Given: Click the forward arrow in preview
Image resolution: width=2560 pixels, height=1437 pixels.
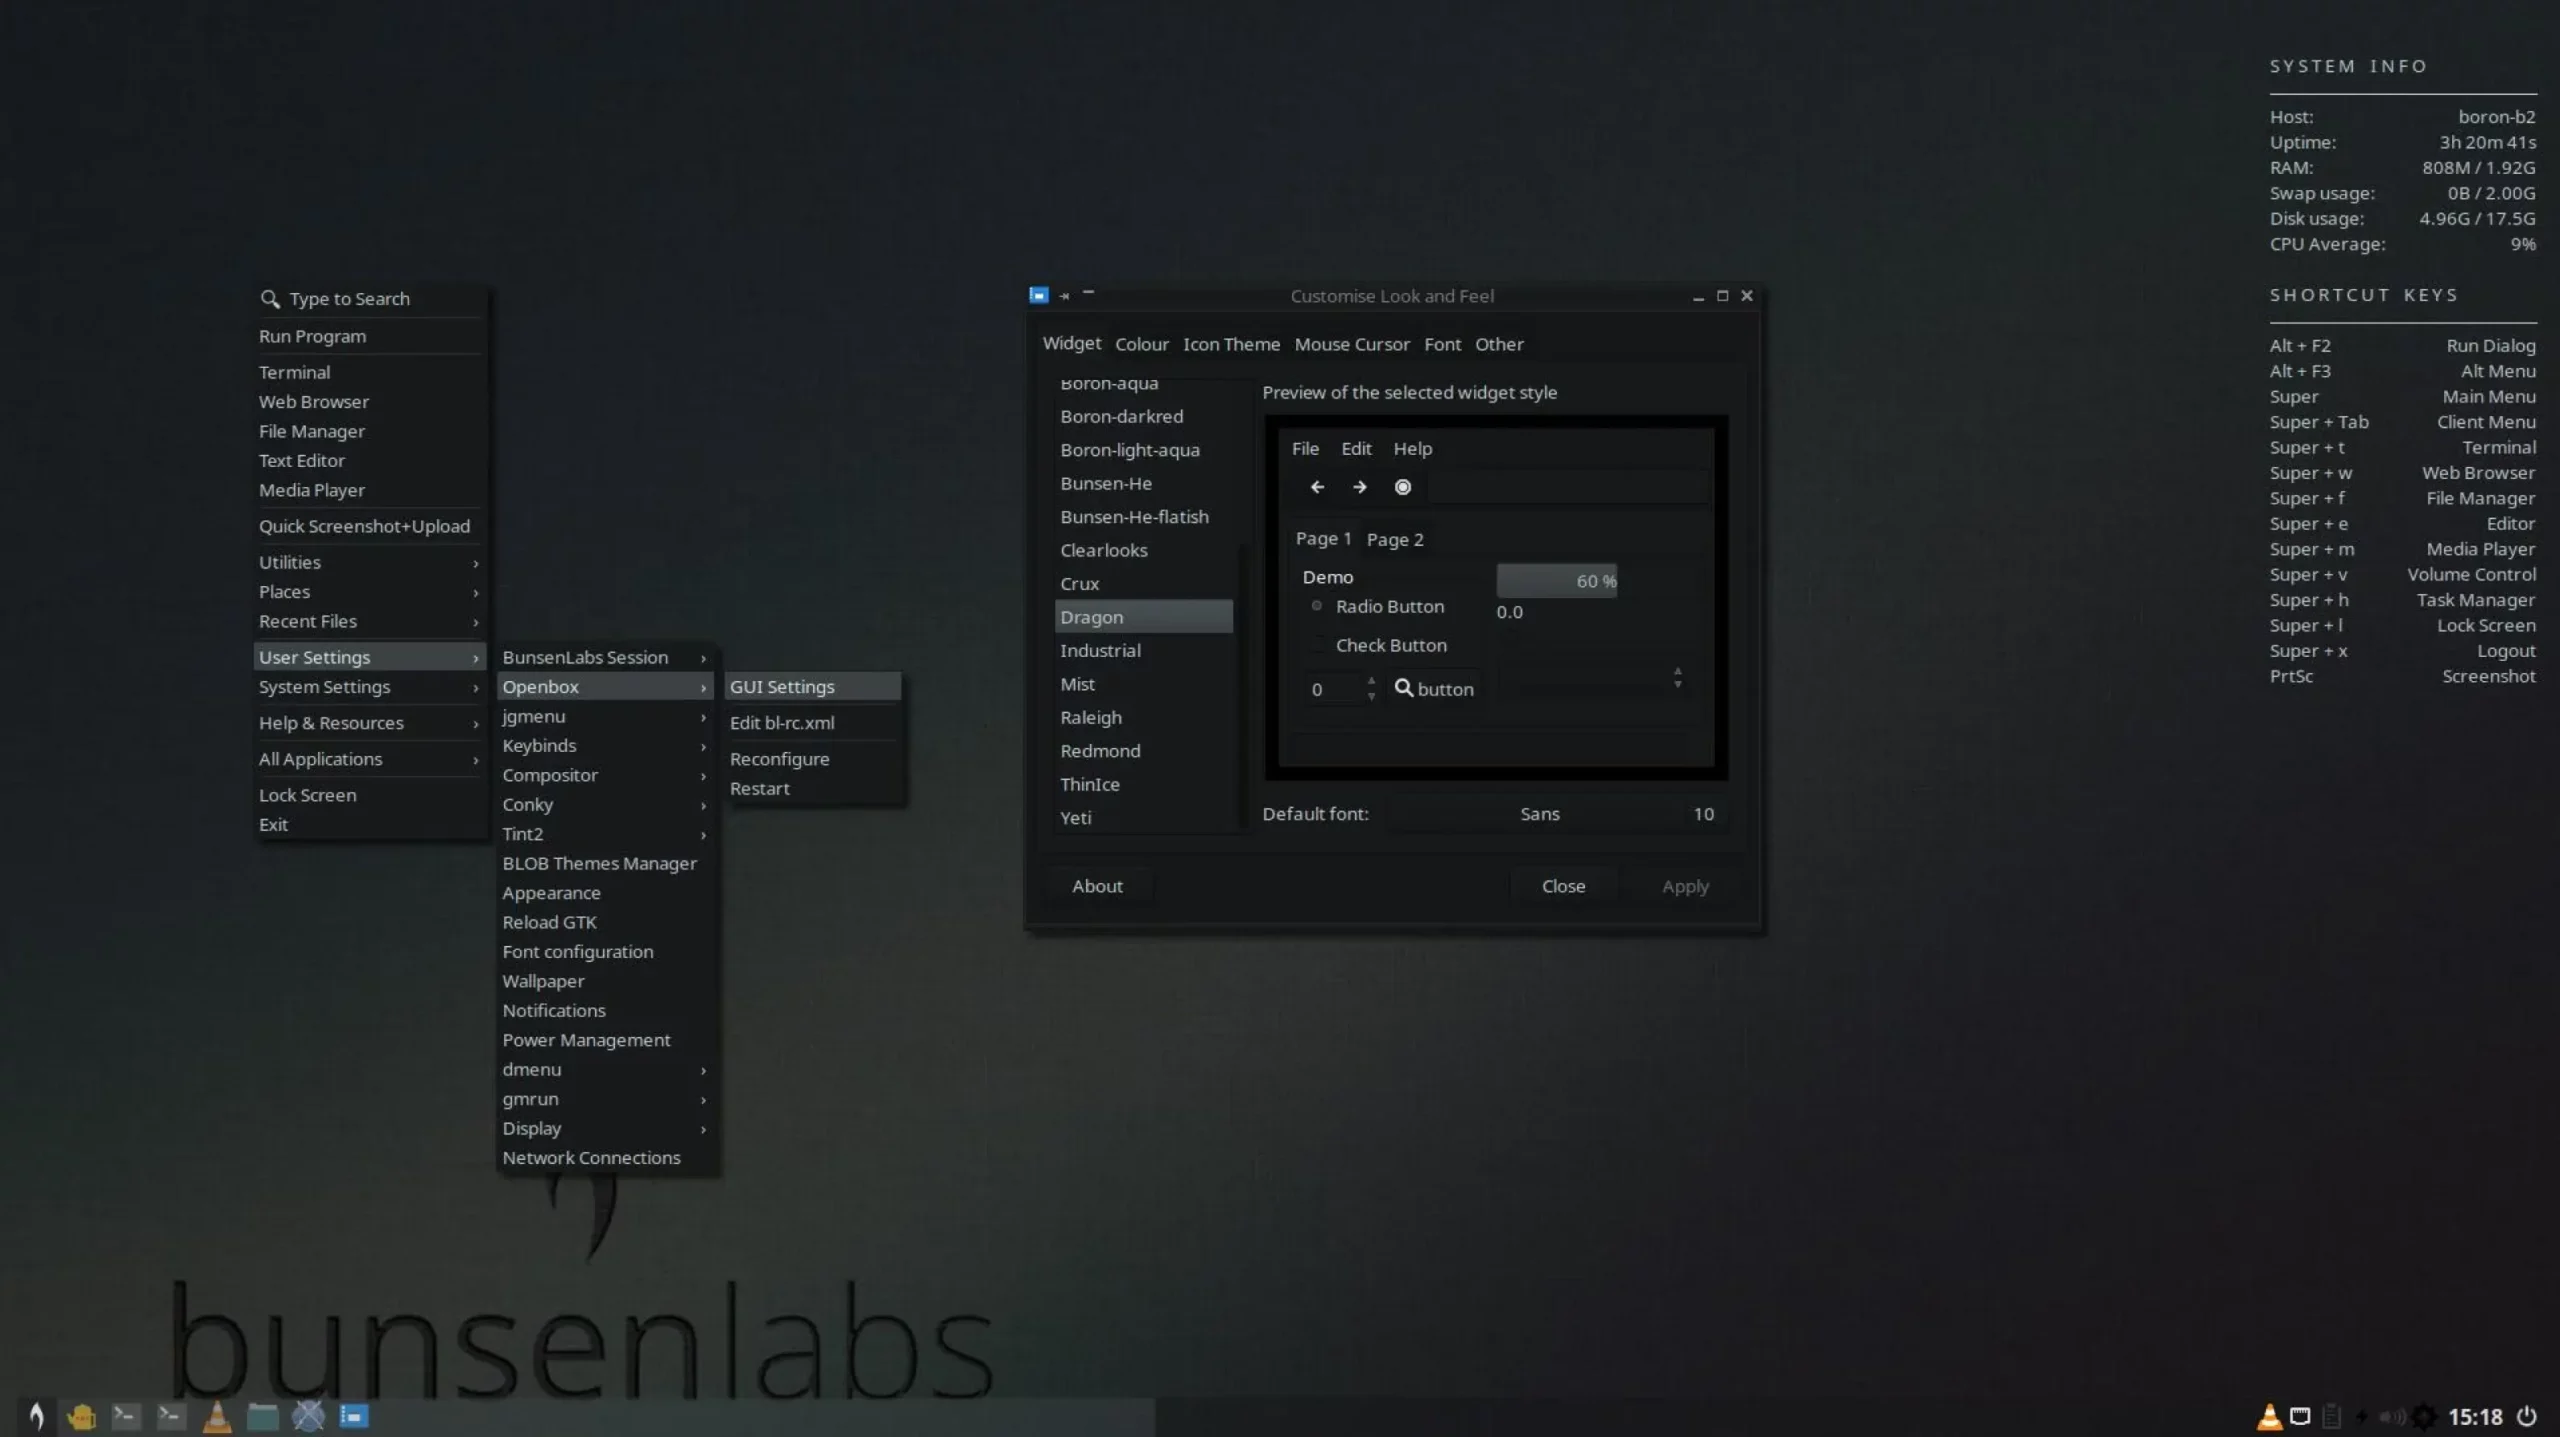Looking at the screenshot, I should point(1359,487).
